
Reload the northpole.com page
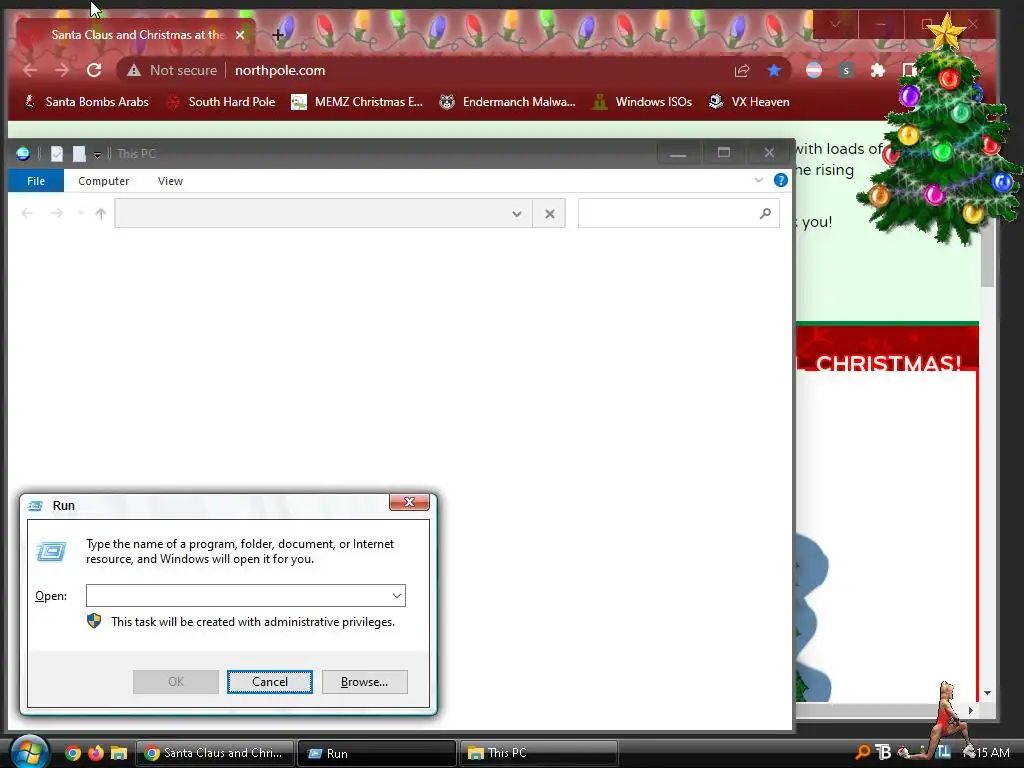(94, 70)
